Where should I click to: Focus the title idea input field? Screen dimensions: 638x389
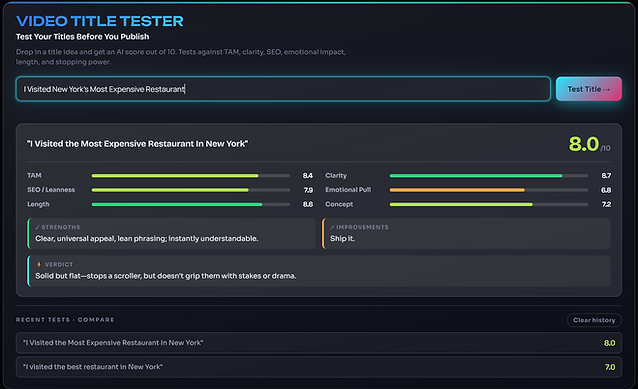pyautogui.click(x=283, y=89)
